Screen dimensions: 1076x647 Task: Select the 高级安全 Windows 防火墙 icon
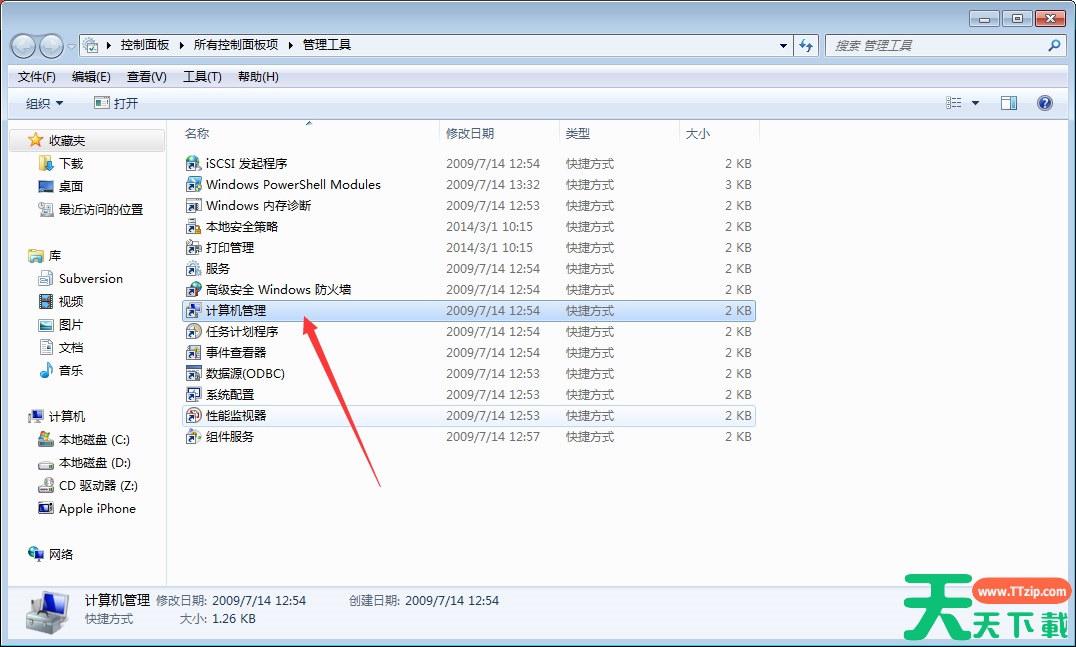tap(194, 290)
